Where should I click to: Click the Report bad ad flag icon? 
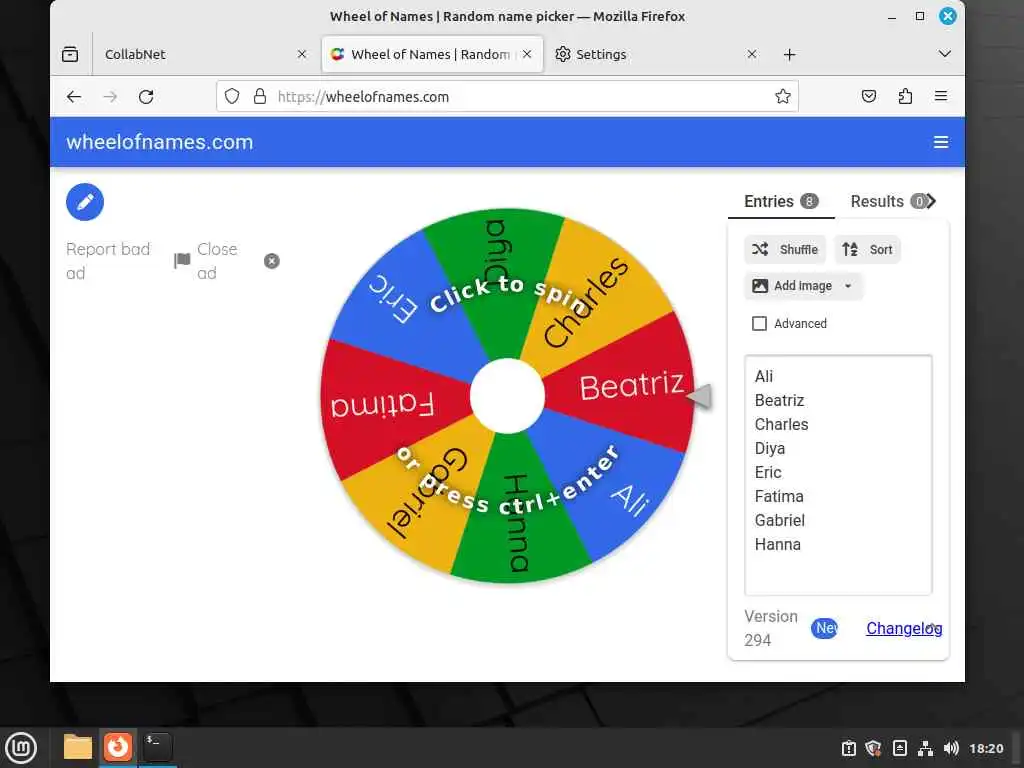pos(182,261)
